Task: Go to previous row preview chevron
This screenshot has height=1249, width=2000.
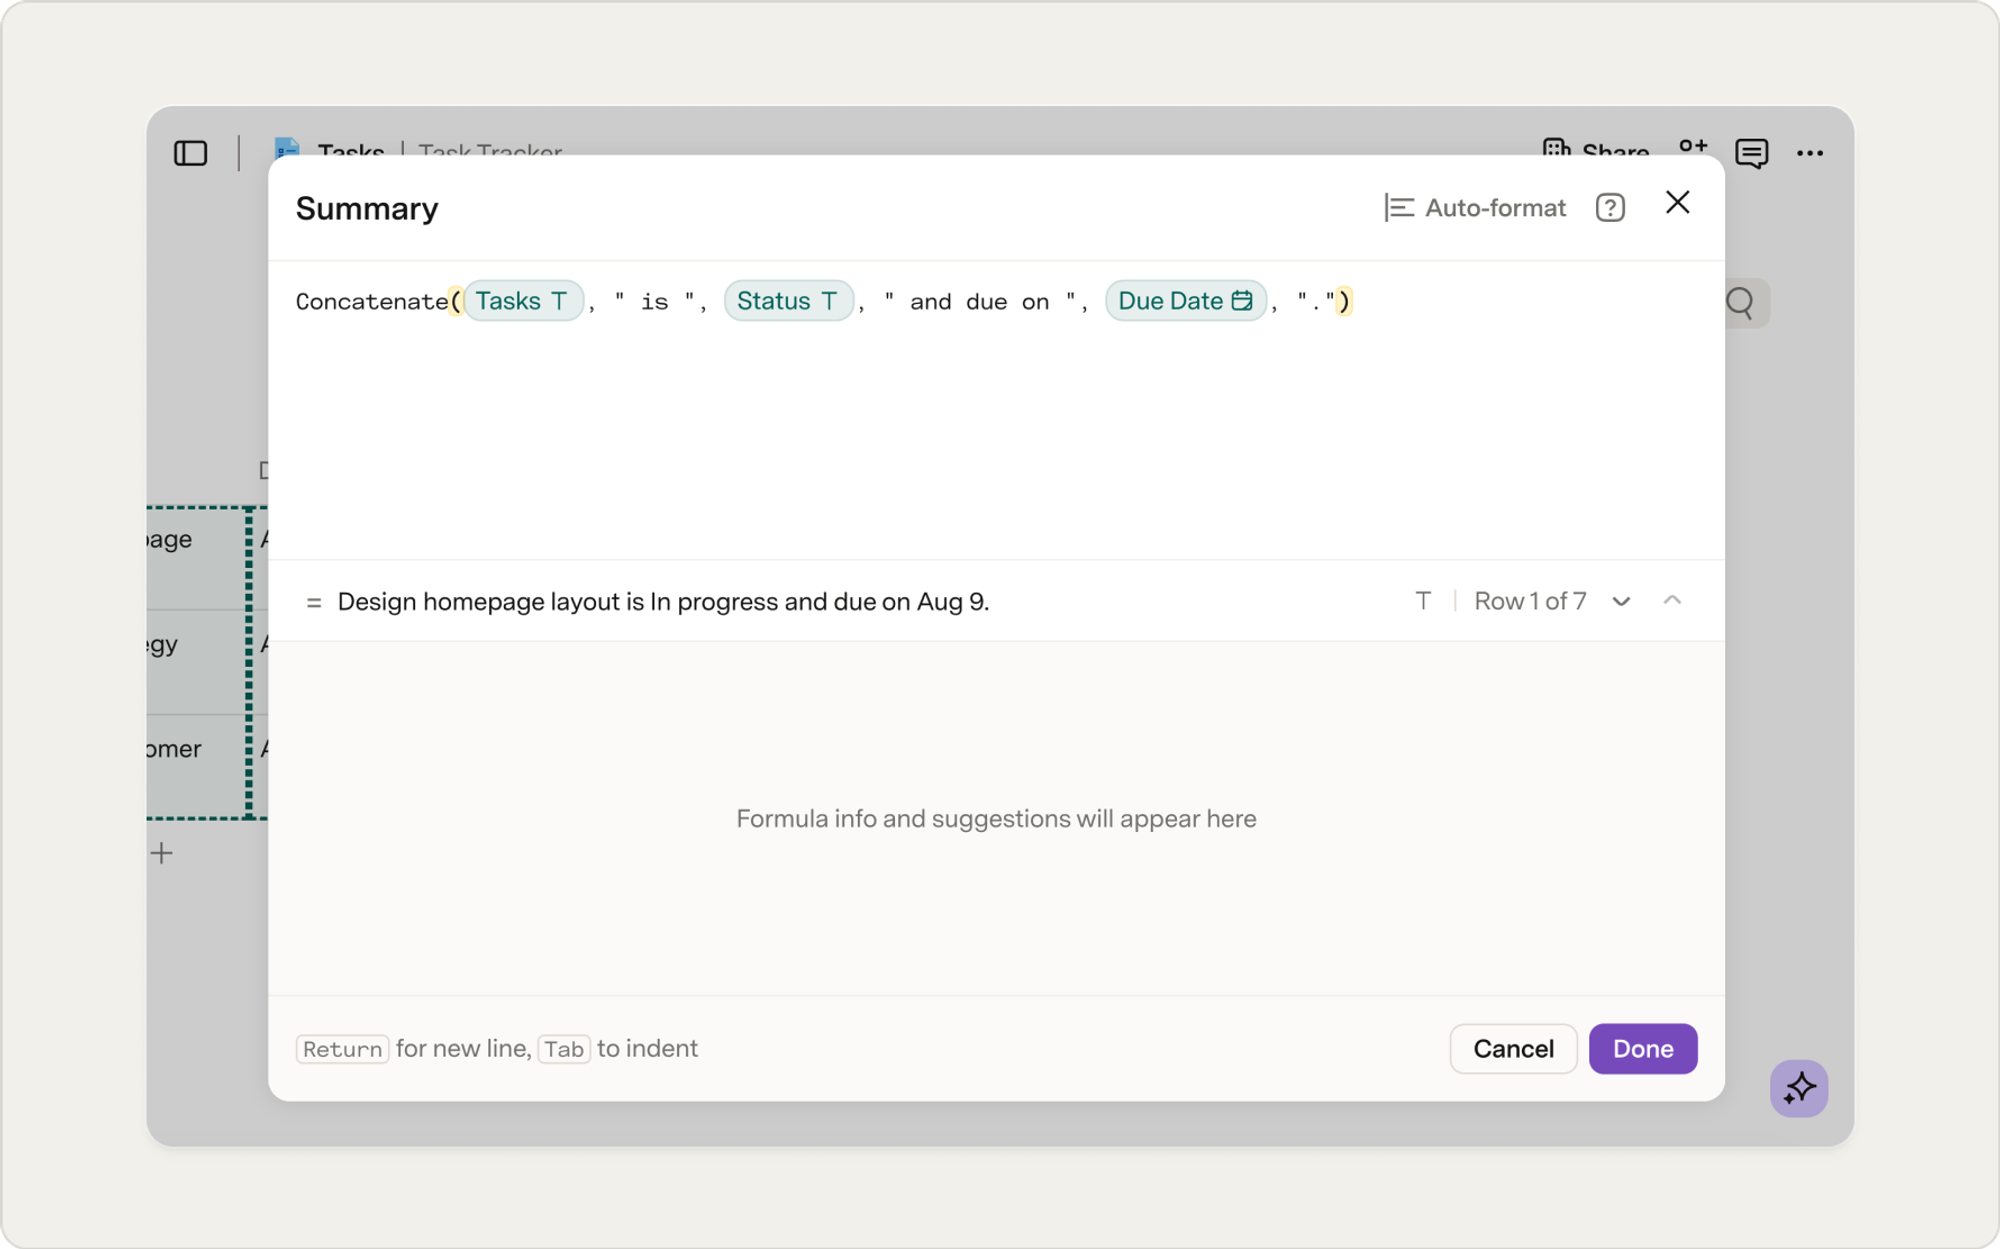Action: [x=1672, y=600]
